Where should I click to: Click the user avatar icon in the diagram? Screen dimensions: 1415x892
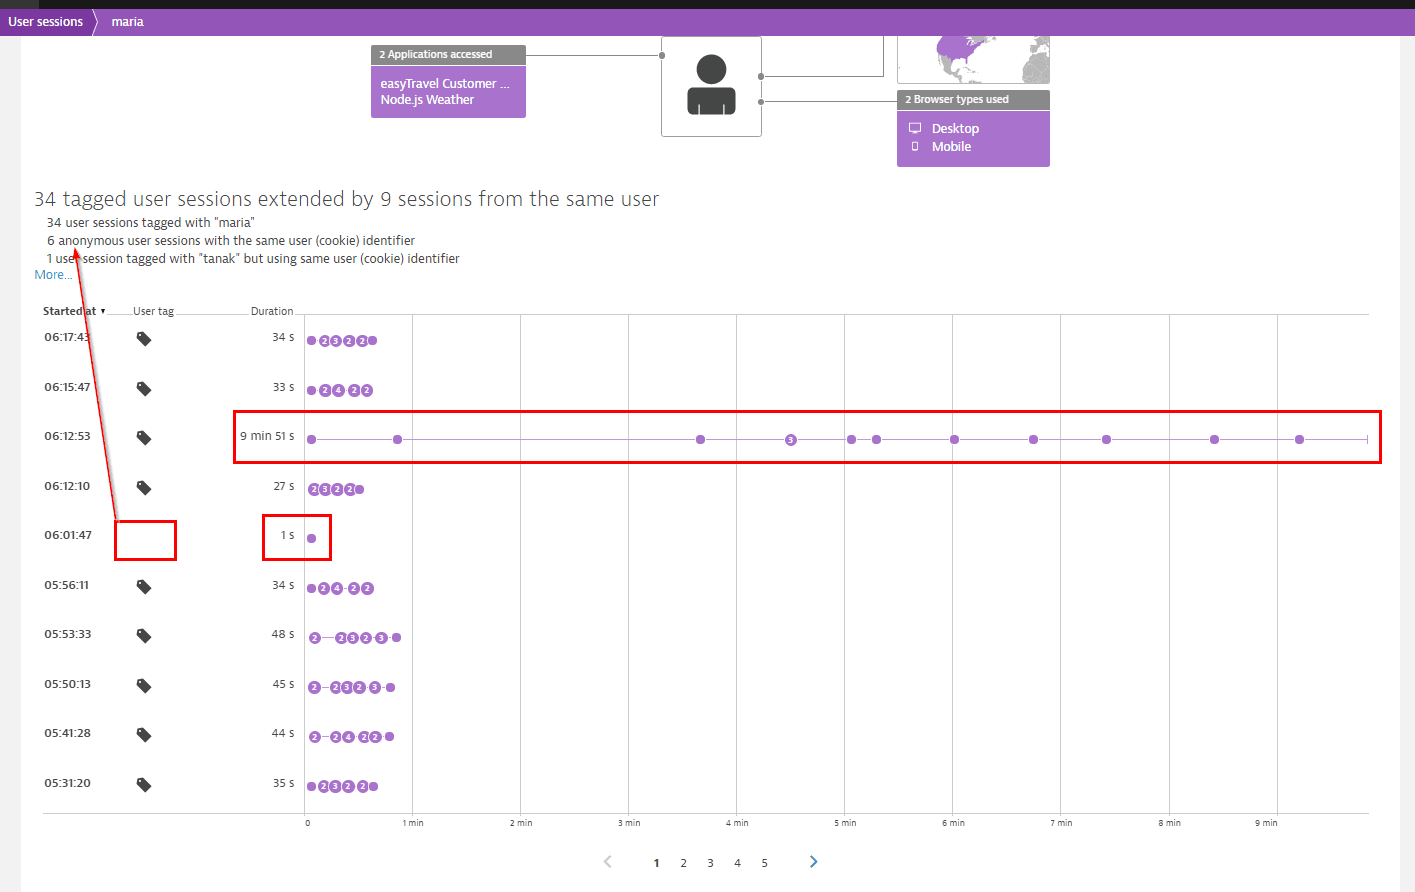711,85
